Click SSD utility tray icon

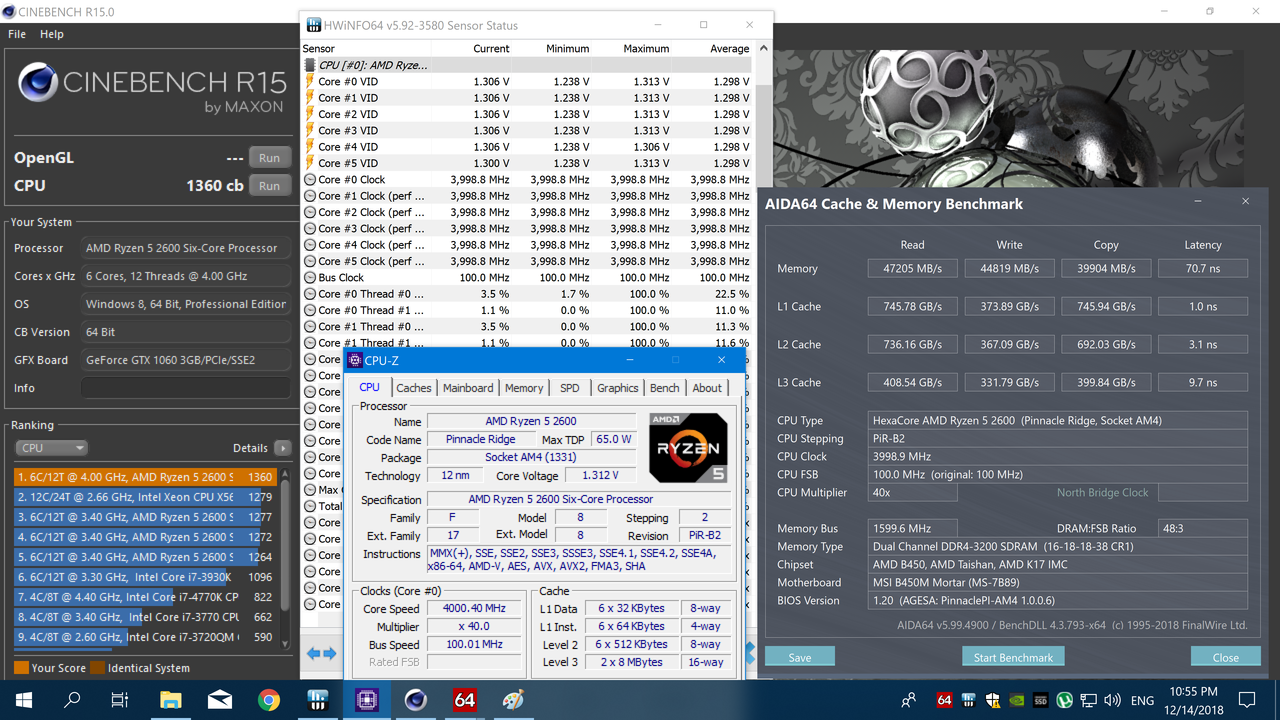click(x=1040, y=700)
